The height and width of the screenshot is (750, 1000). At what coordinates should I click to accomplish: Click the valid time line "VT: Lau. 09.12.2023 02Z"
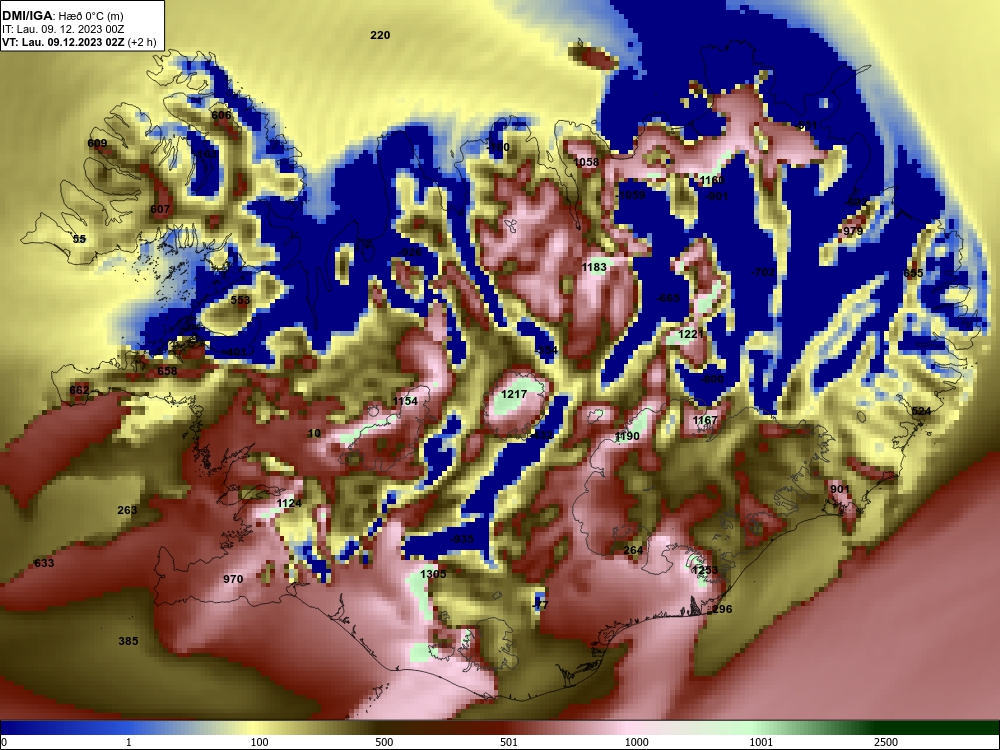64,43
